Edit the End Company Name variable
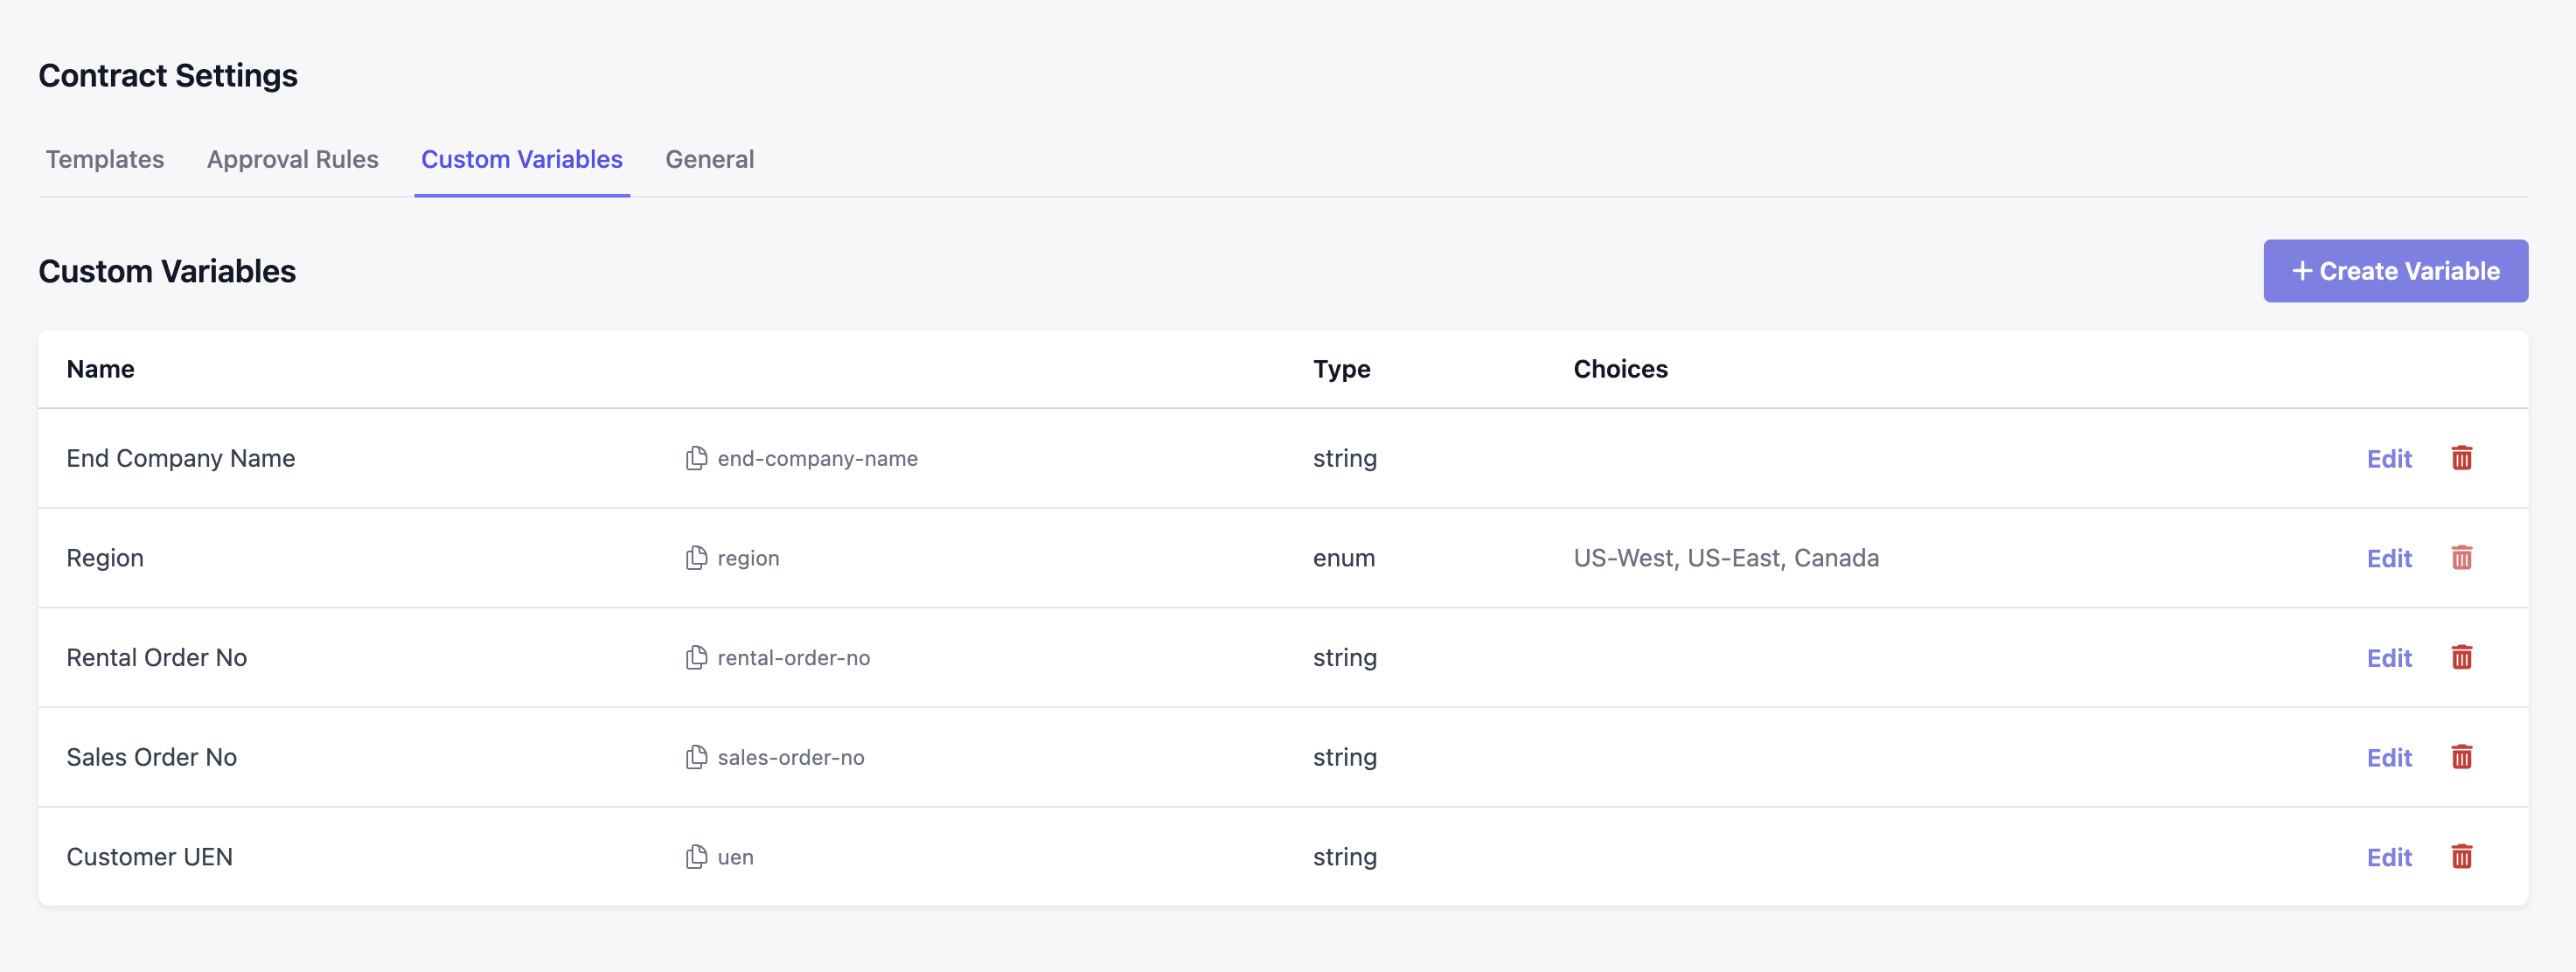Image resolution: width=2576 pixels, height=972 pixels. coord(2388,459)
